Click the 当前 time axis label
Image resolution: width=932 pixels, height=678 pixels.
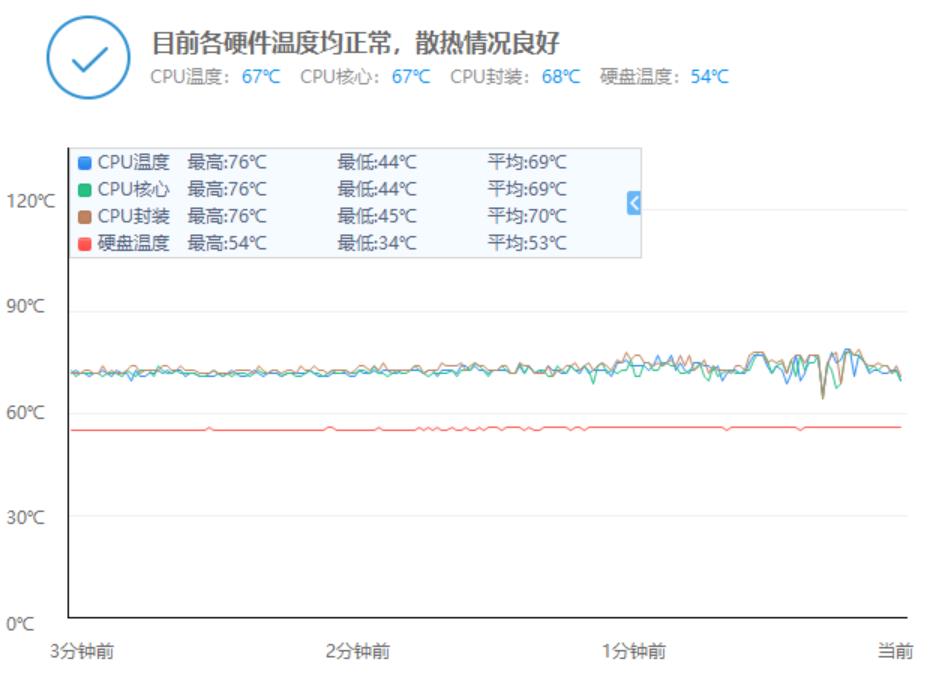point(895,651)
